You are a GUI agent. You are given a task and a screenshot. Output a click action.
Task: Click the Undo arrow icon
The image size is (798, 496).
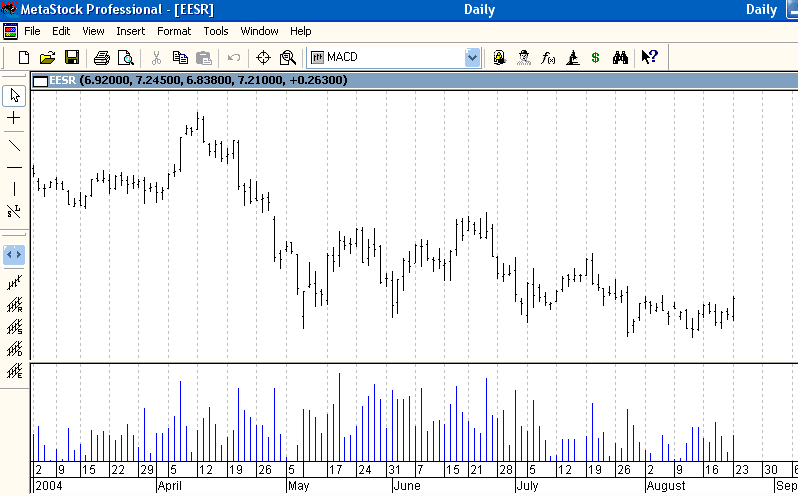[234, 57]
